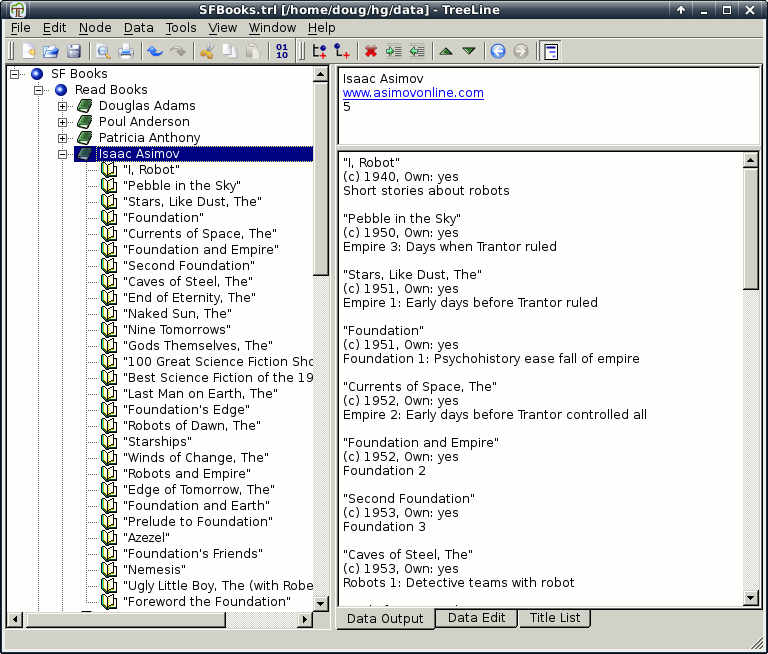Open a file using the folder icon
The image size is (768, 654).
click(x=50, y=51)
